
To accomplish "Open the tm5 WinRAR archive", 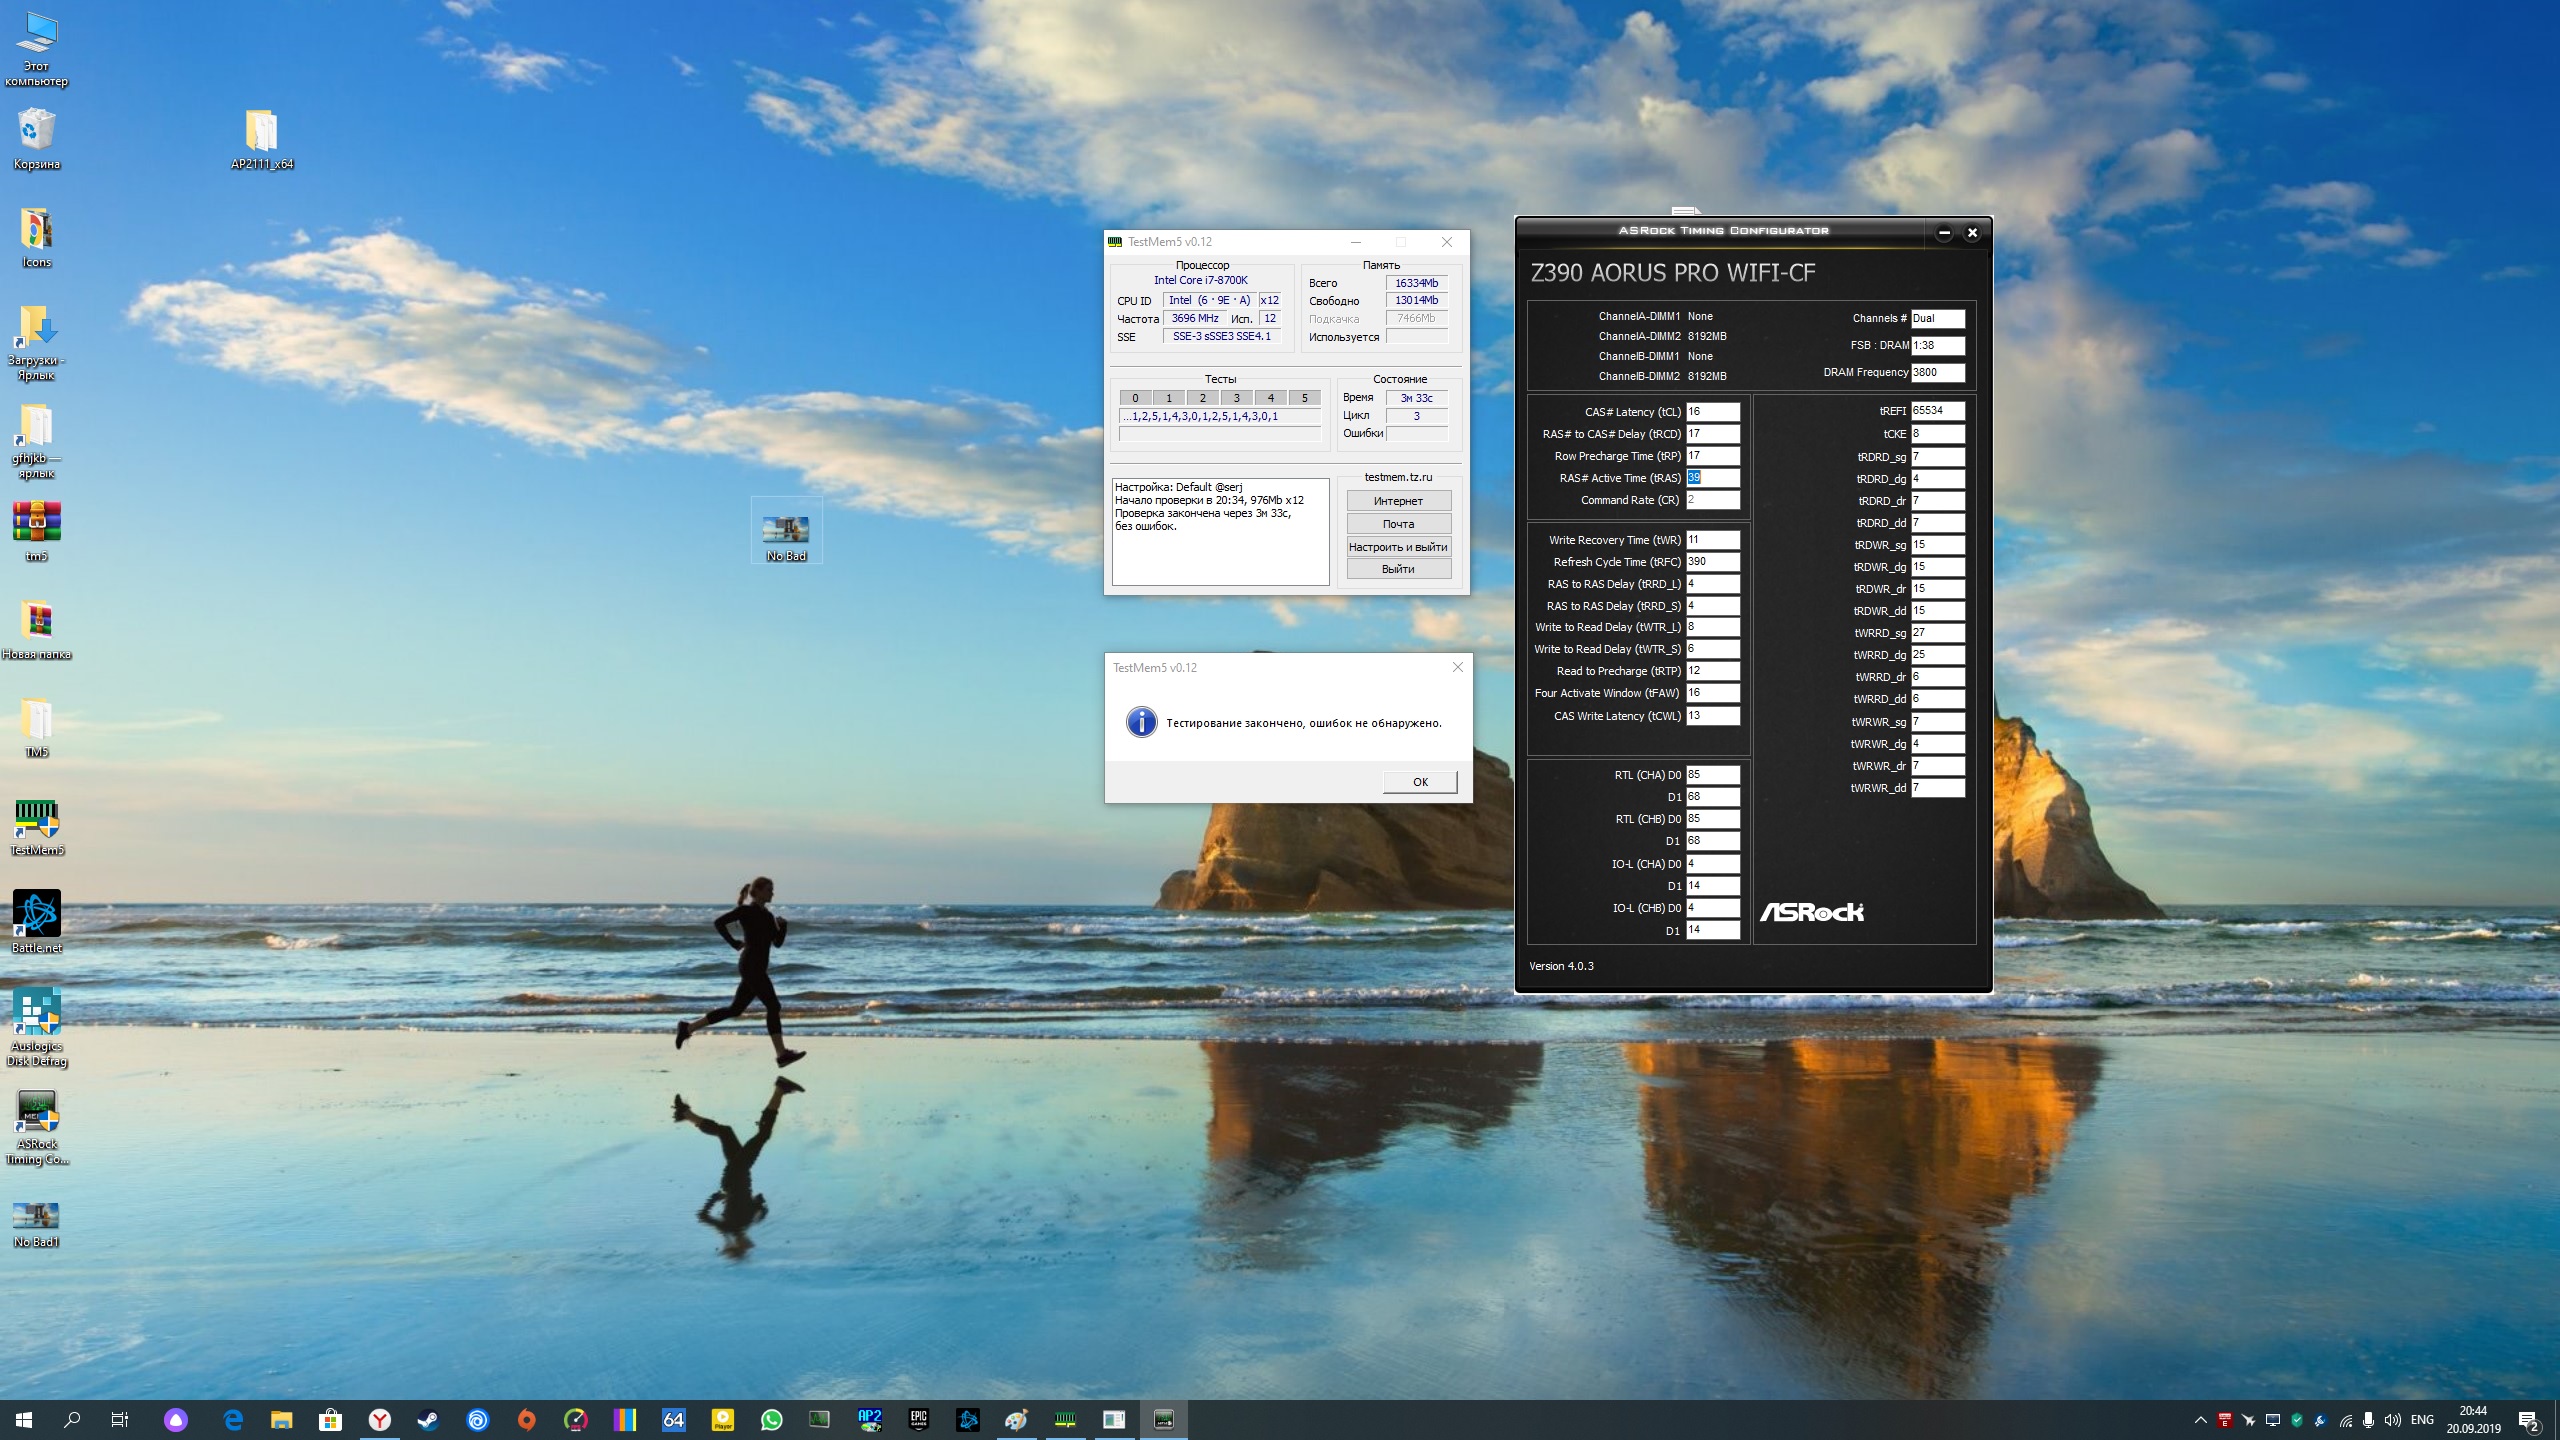I will click(x=37, y=522).
